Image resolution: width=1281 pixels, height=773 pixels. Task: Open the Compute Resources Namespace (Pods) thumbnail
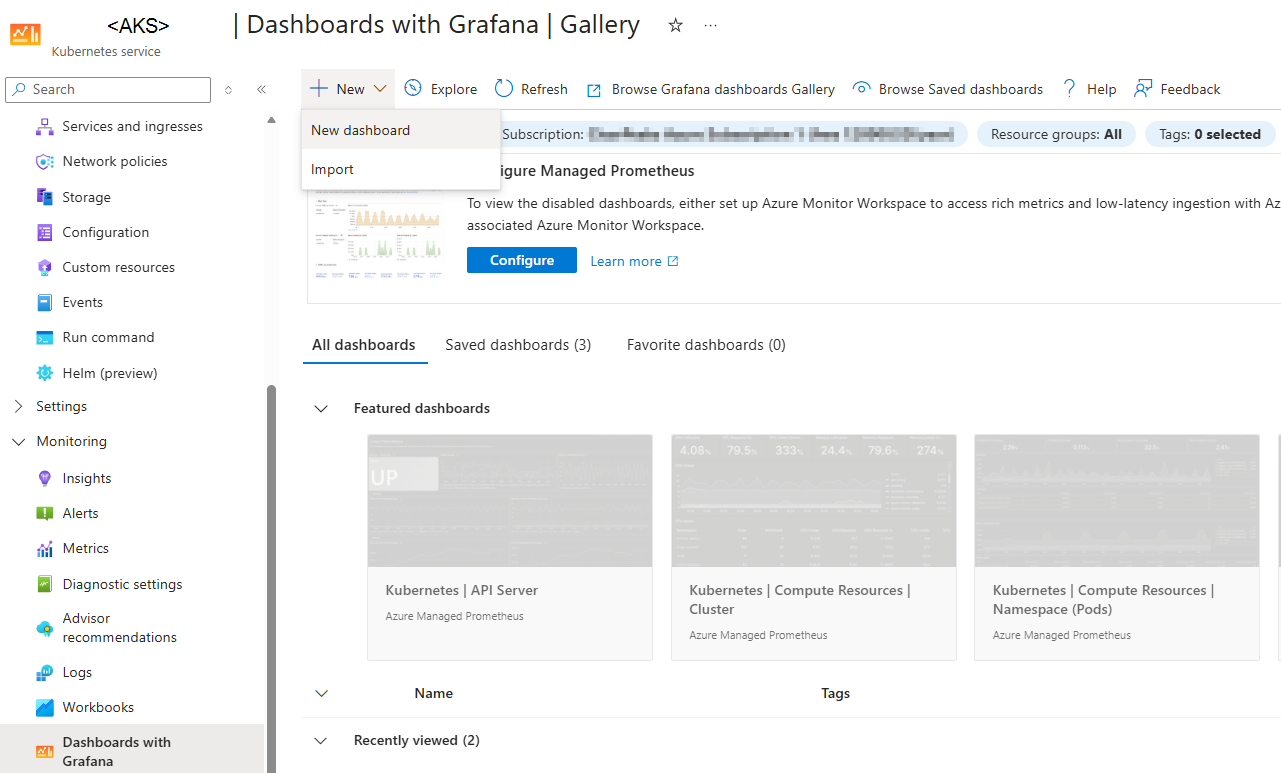pyautogui.click(x=1117, y=501)
